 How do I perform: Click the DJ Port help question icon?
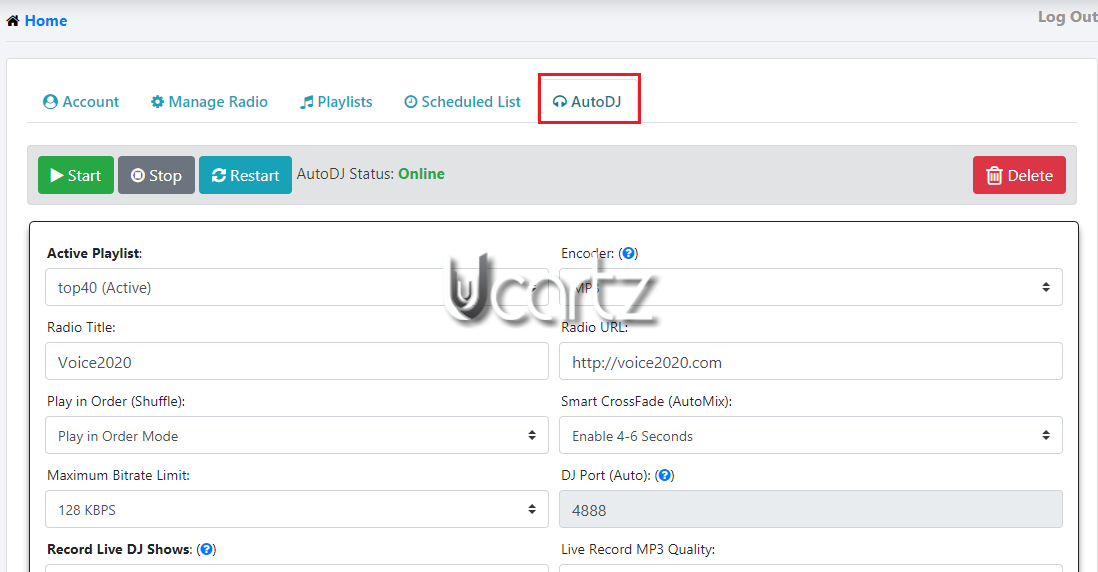coord(665,475)
